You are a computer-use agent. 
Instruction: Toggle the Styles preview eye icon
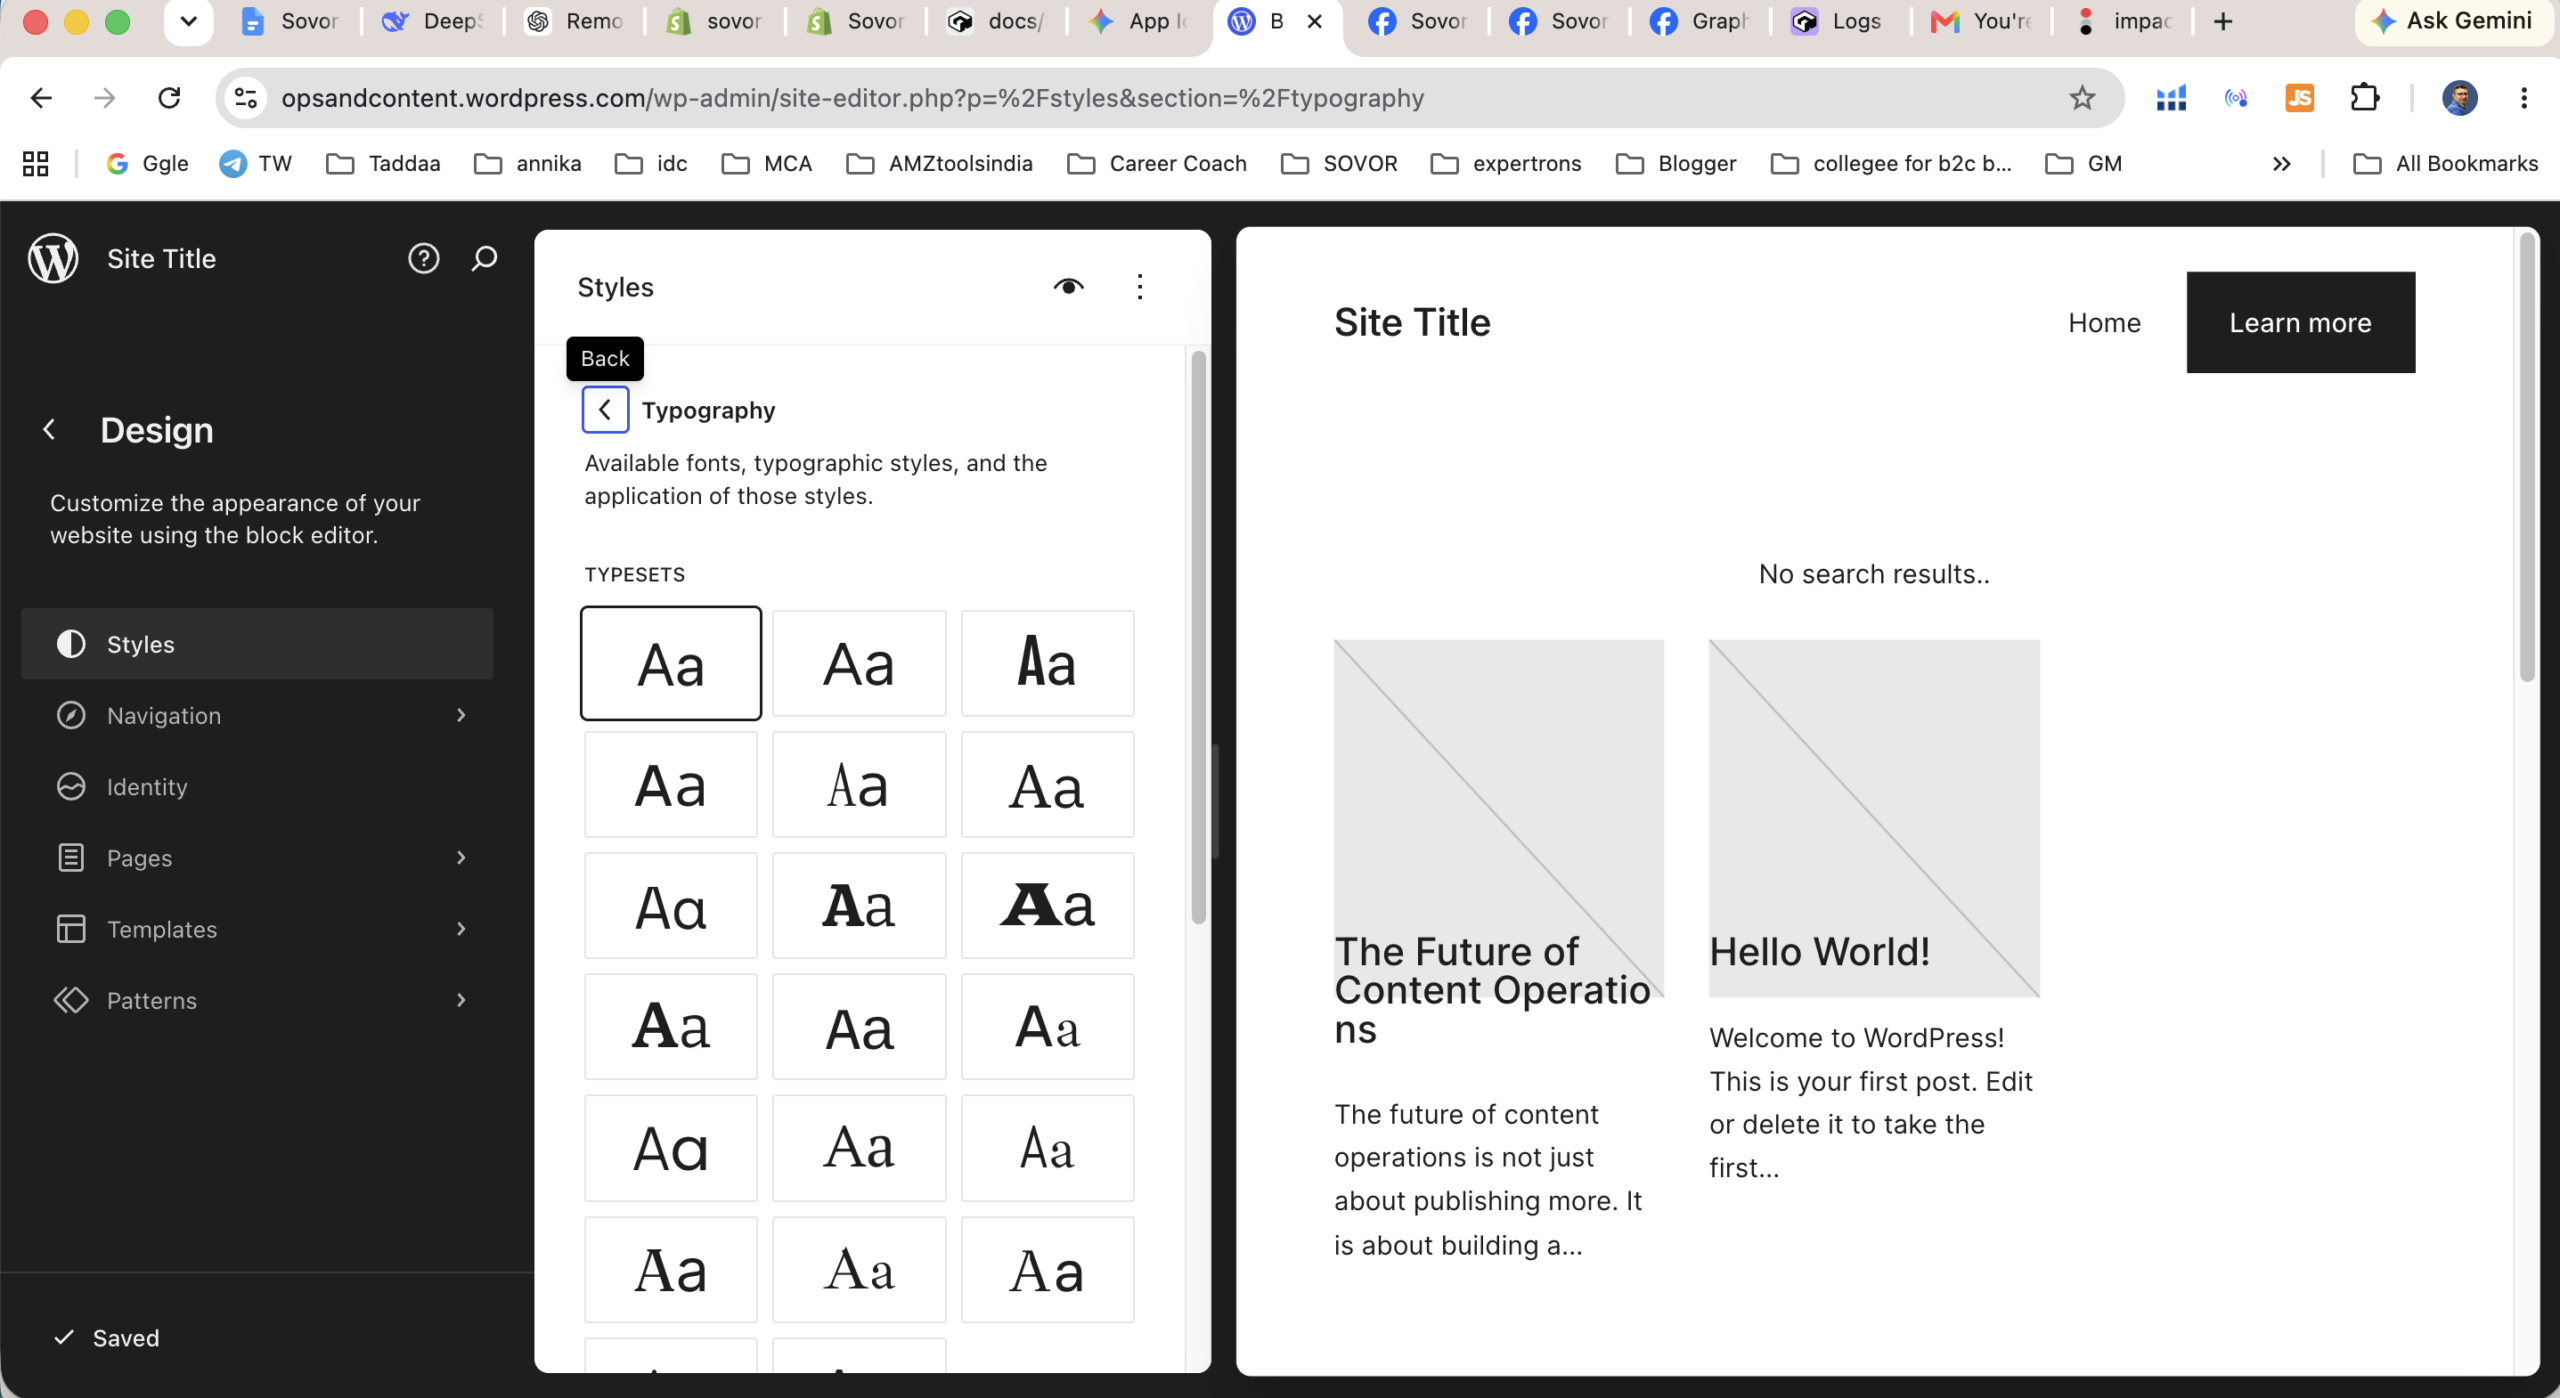(1068, 287)
